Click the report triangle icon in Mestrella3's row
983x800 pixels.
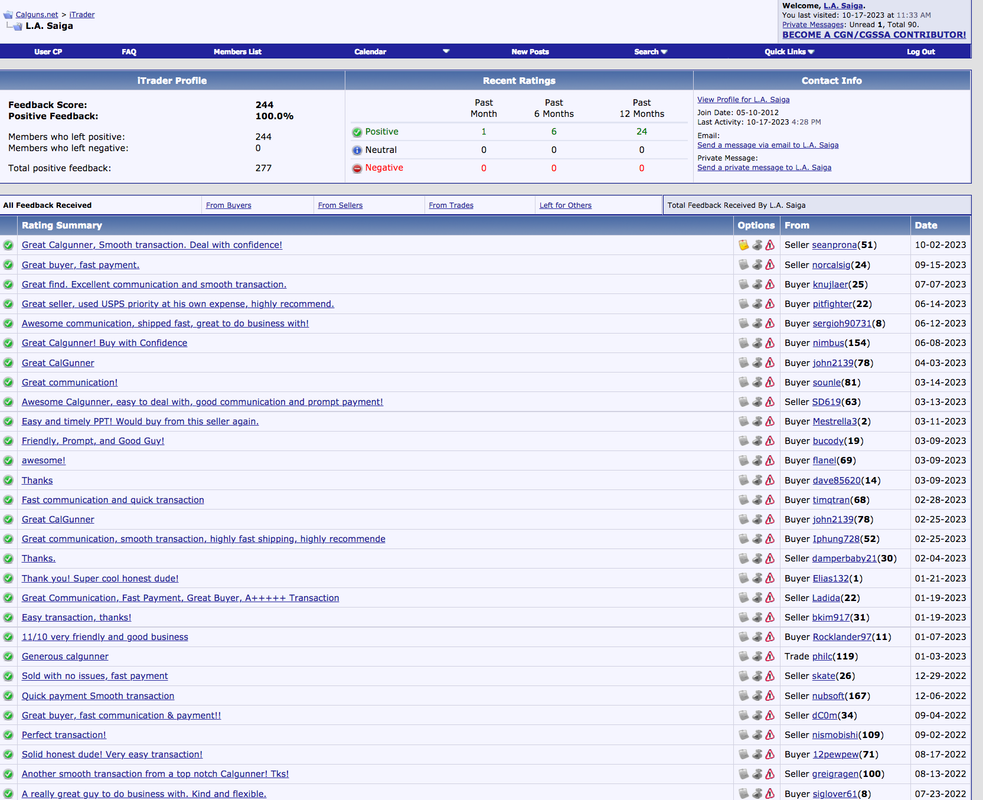pos(770,421)
